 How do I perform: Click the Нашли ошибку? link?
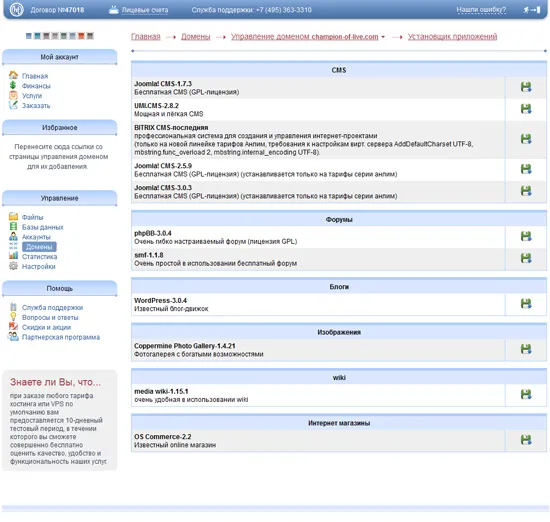point(481,10)
